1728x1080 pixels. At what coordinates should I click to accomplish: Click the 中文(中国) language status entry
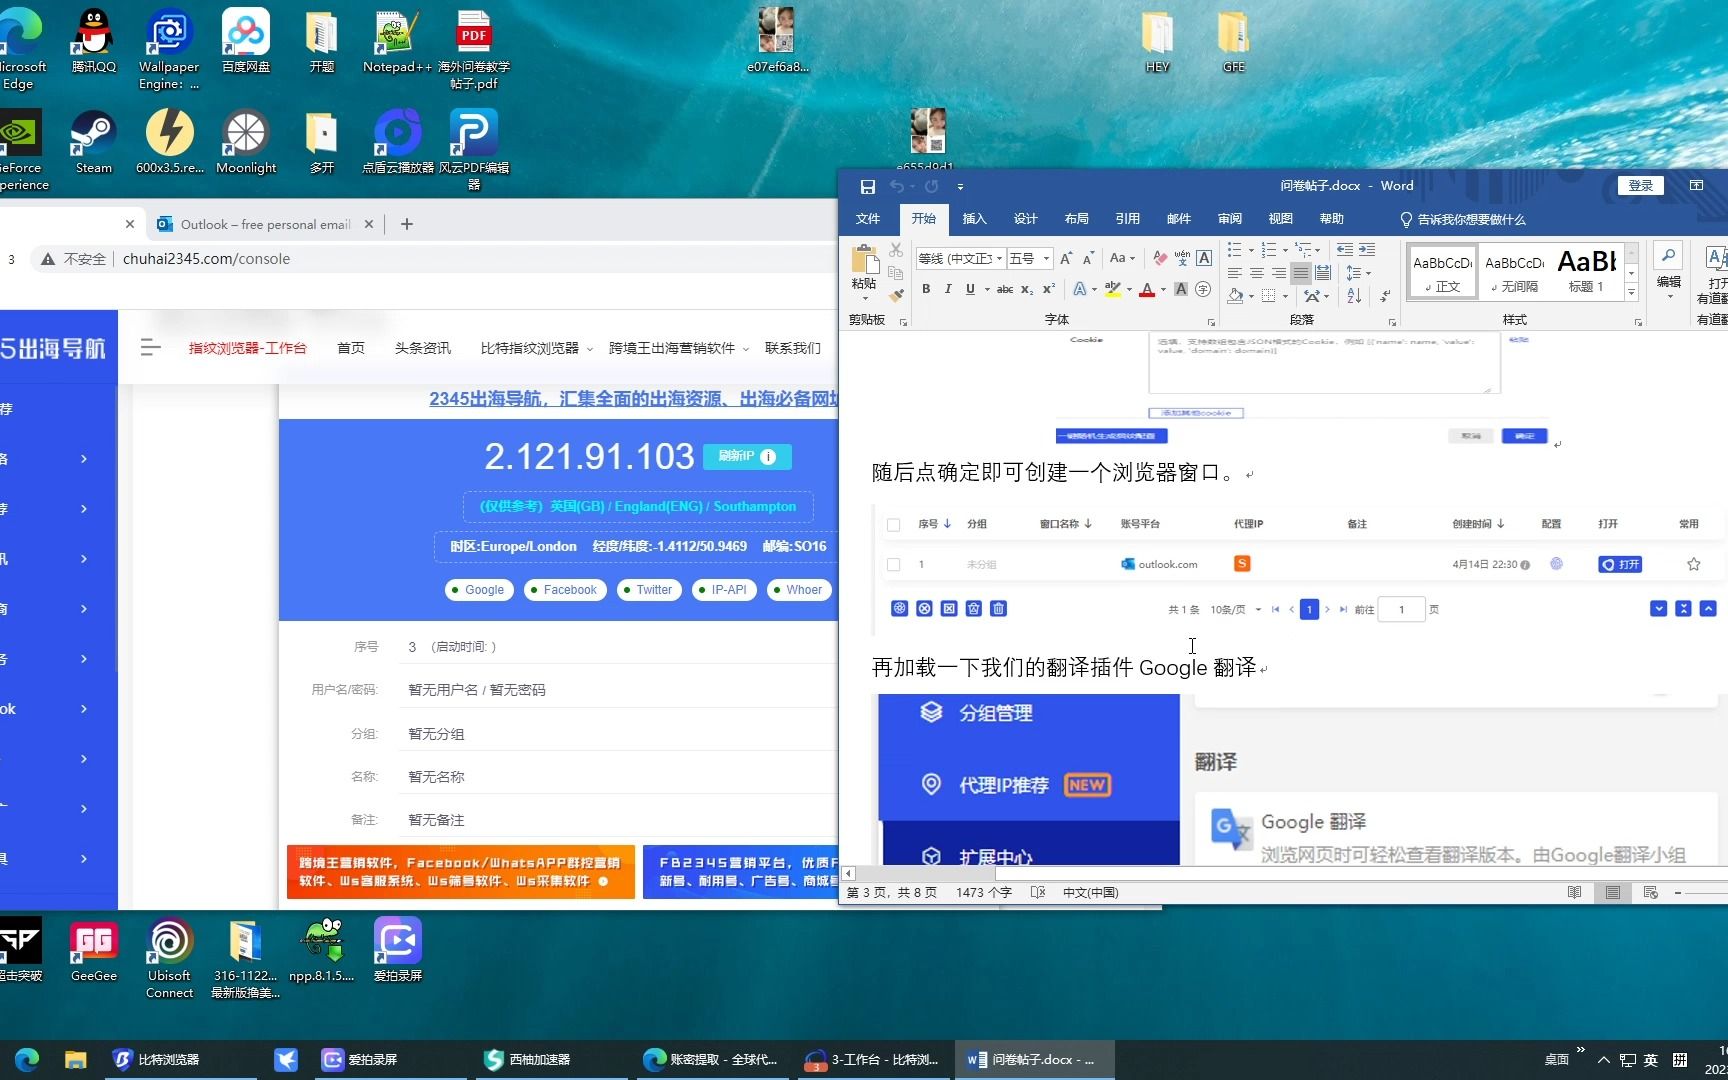(1090, 892)
